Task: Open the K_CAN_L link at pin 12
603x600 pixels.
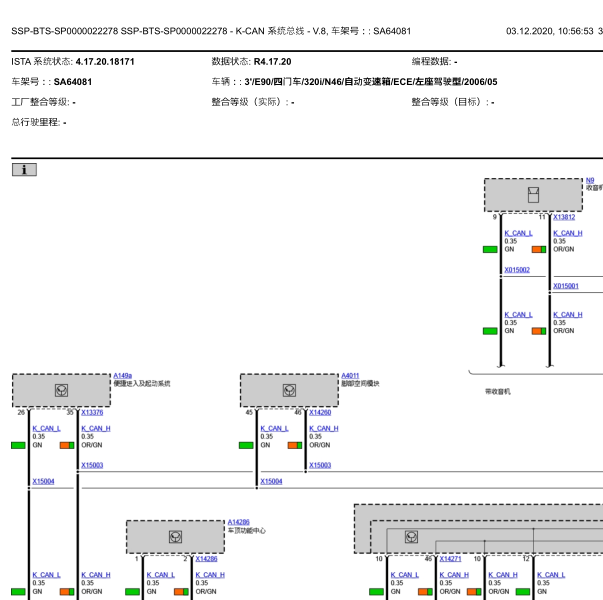Action: [551, 575]
